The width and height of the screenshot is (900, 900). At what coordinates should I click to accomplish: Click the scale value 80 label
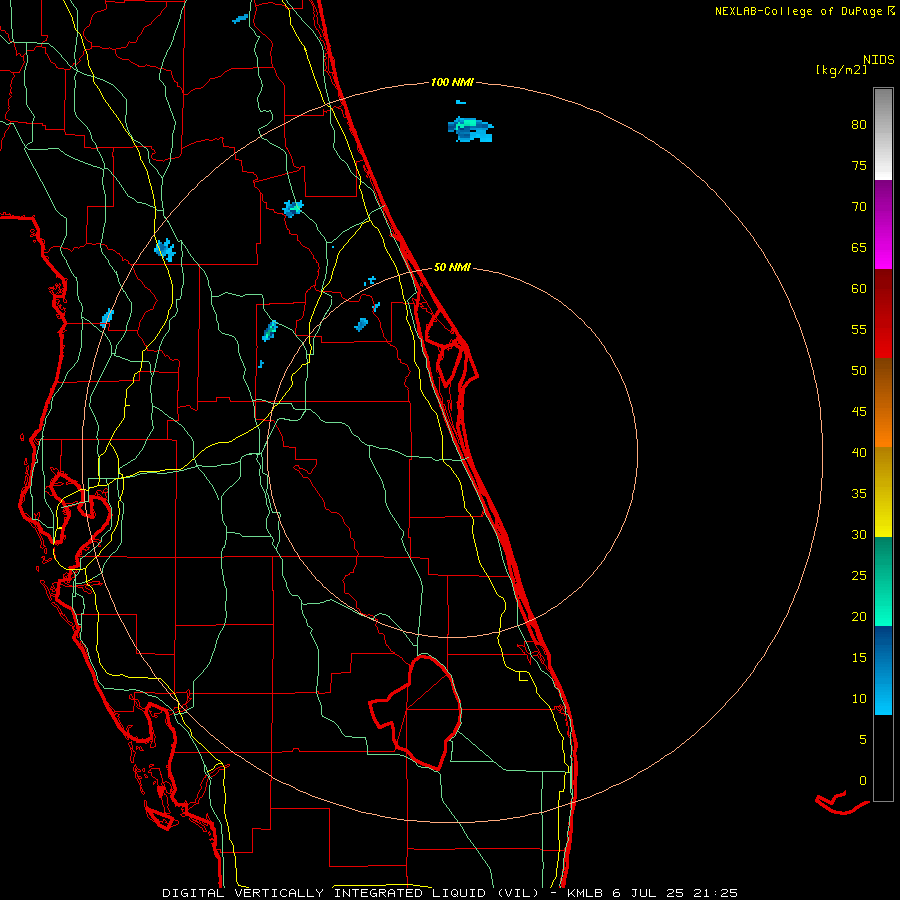pos(859,125)
